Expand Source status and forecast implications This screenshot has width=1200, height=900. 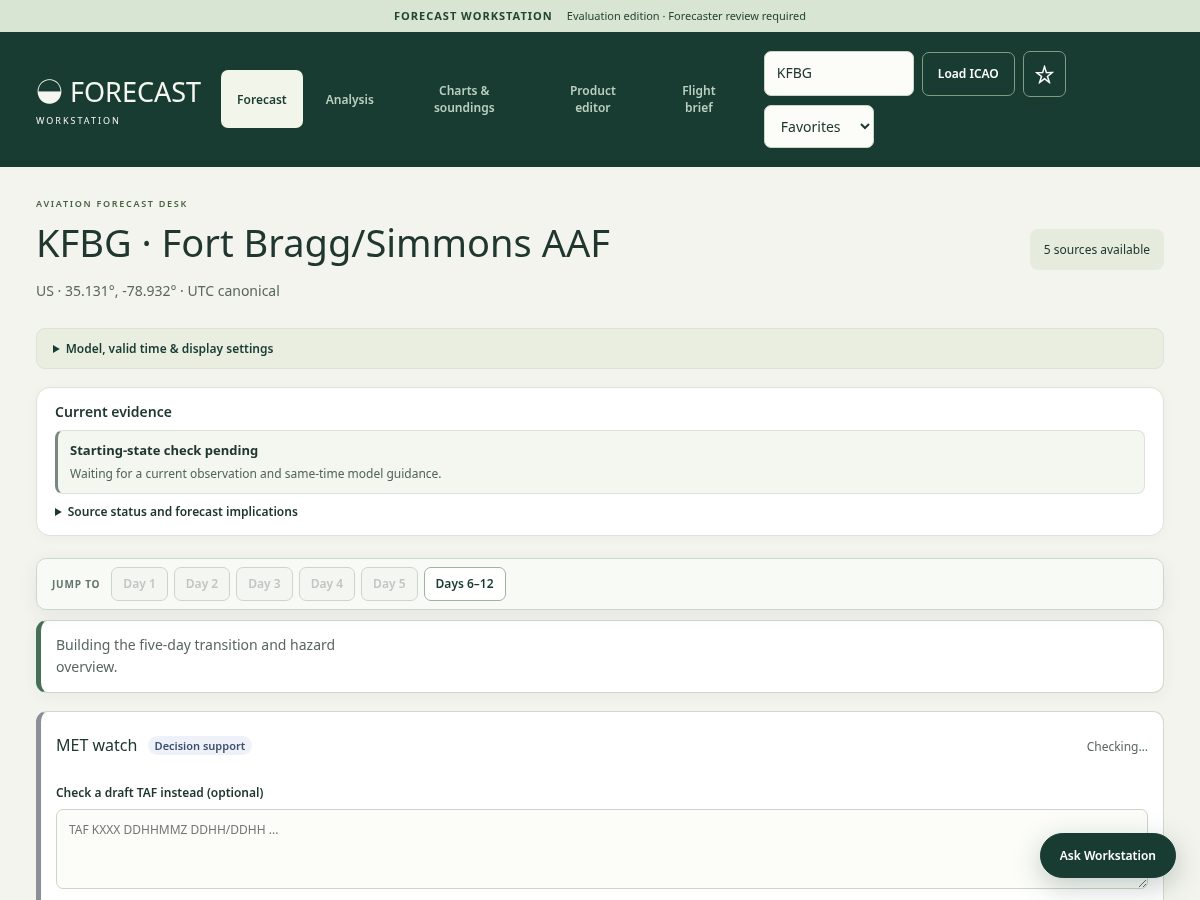tap(177, 512)
